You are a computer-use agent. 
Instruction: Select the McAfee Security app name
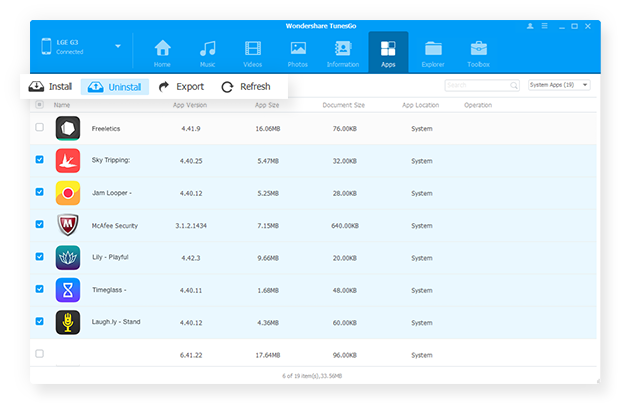tap(115, 225)
